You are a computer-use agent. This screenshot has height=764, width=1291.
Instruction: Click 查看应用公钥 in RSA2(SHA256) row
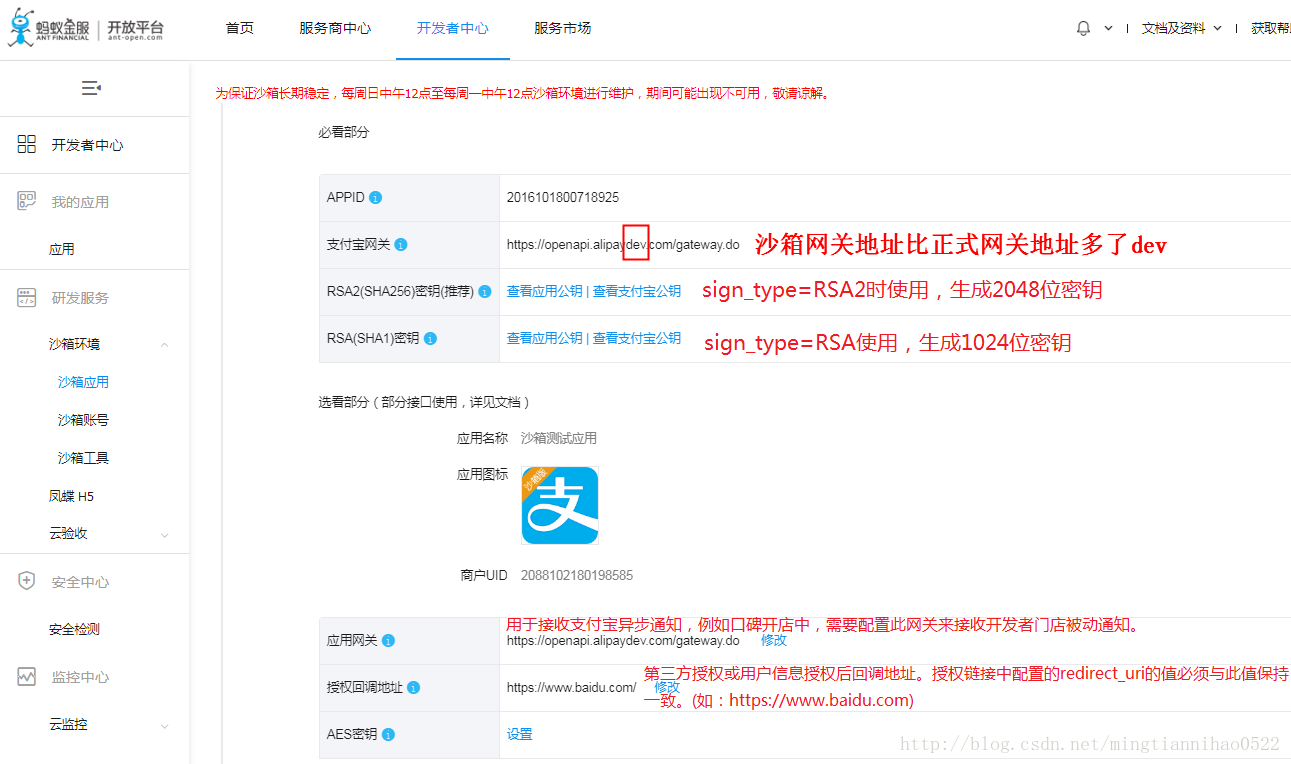(x=544, y=291)
